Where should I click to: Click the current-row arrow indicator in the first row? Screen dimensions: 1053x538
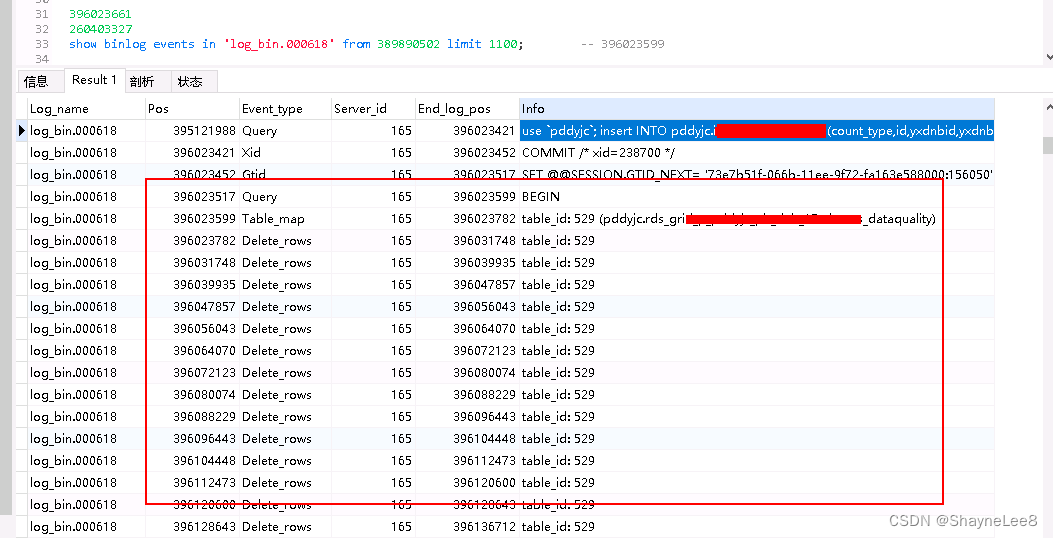[x=22, y=130]
